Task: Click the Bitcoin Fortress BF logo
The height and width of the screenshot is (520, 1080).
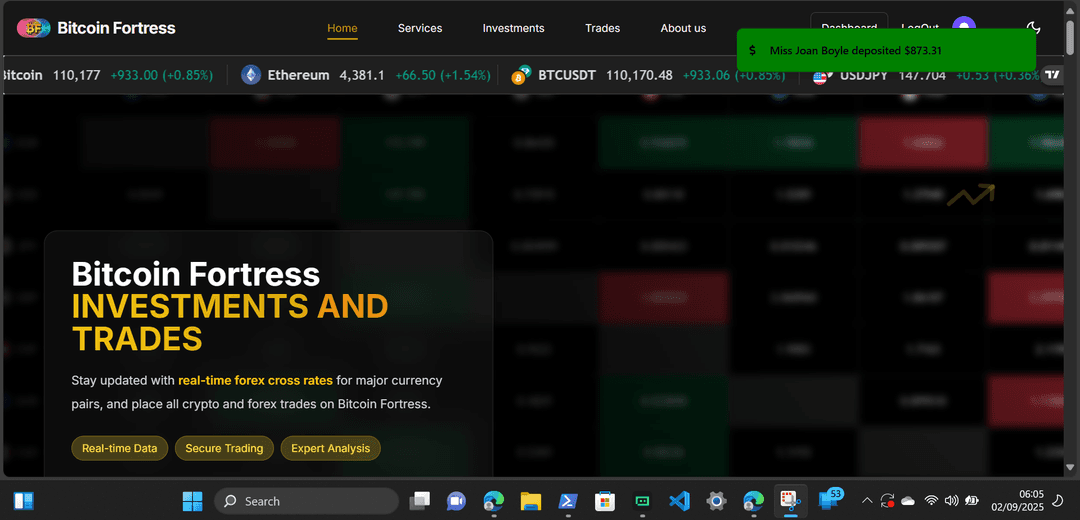Action: (x=34, y=28)
